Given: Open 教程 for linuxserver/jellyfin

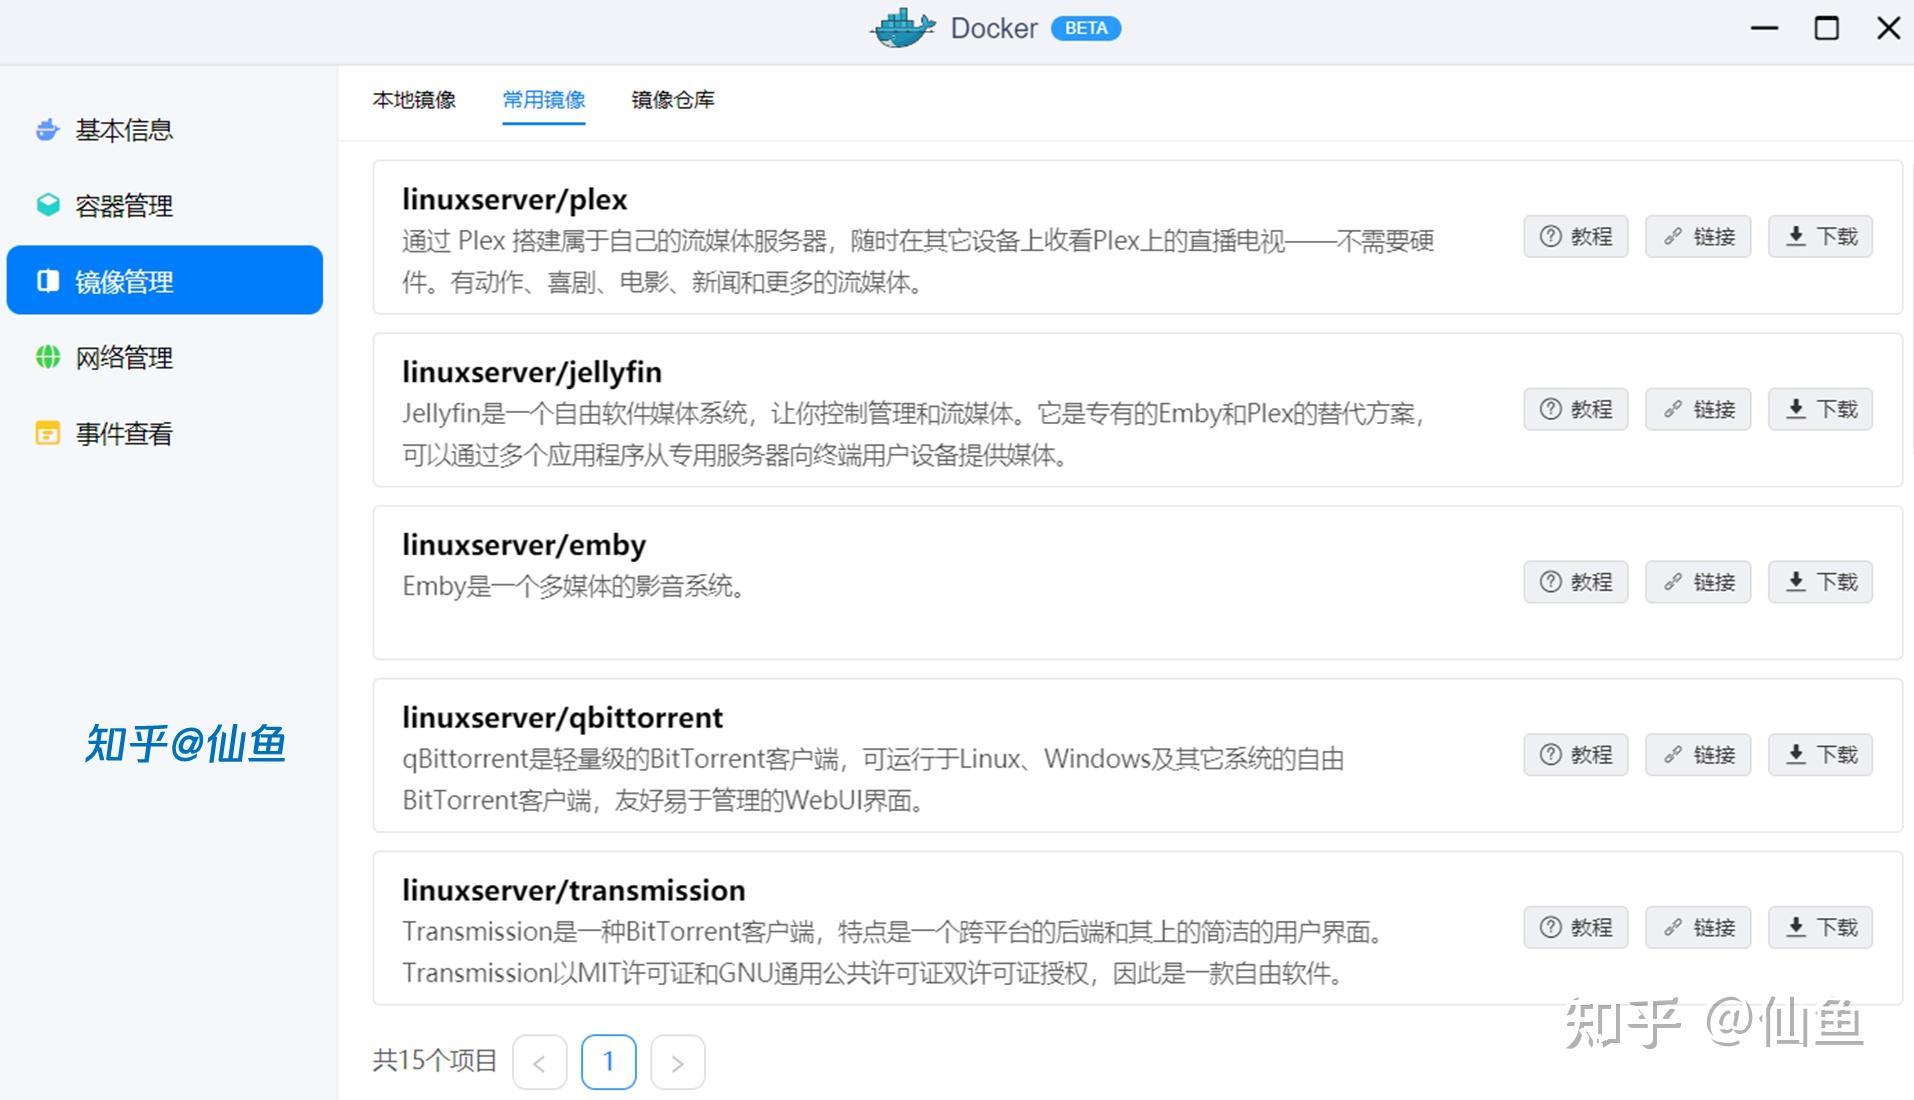Looking at the screenshot, I should [1576, 409].
